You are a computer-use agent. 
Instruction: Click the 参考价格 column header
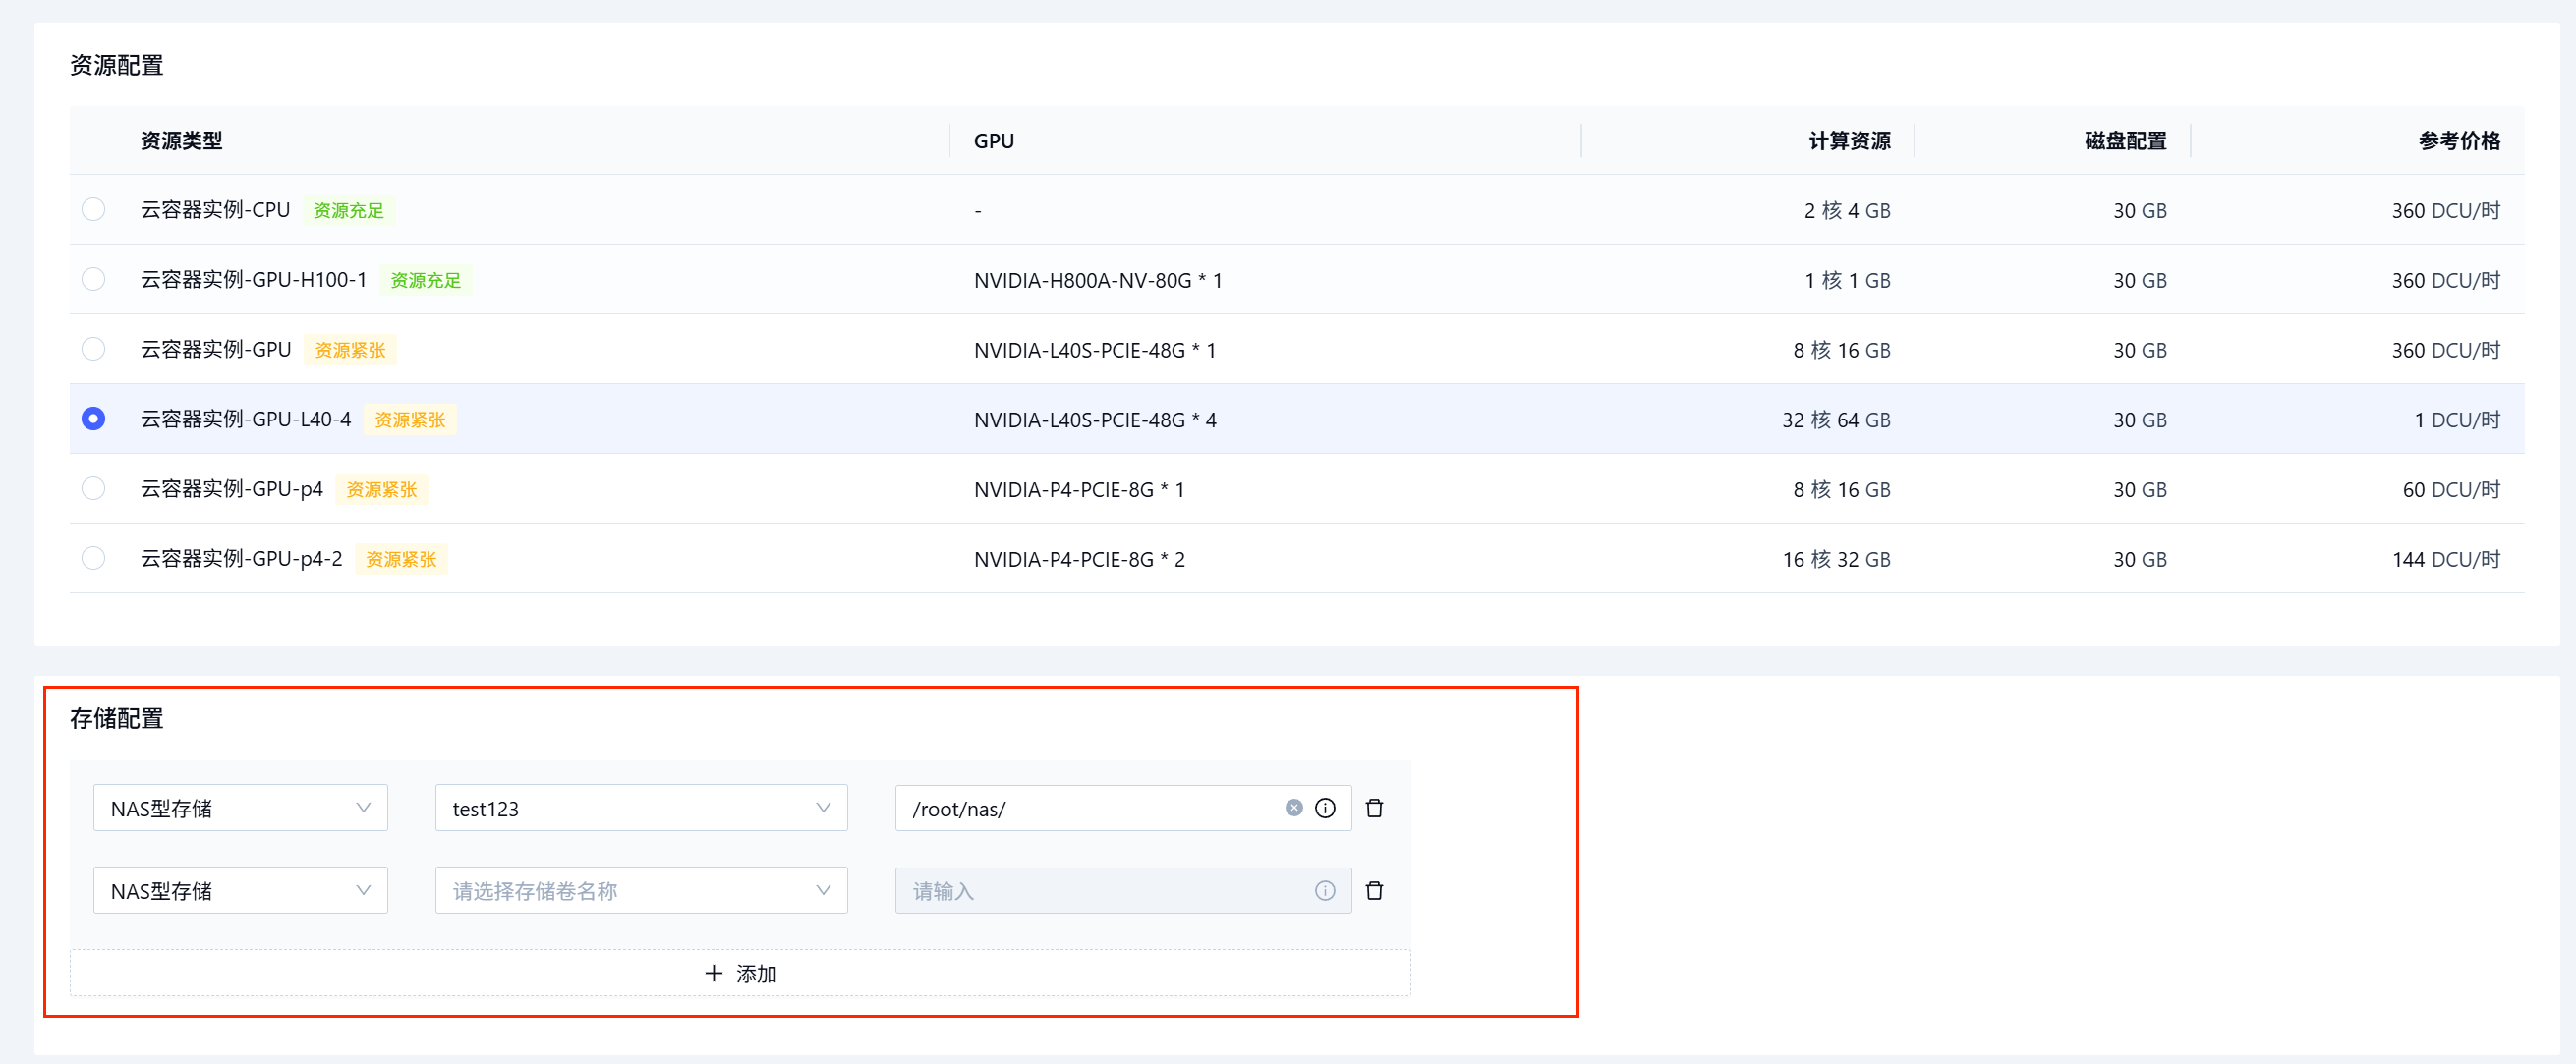[2458, 141]
